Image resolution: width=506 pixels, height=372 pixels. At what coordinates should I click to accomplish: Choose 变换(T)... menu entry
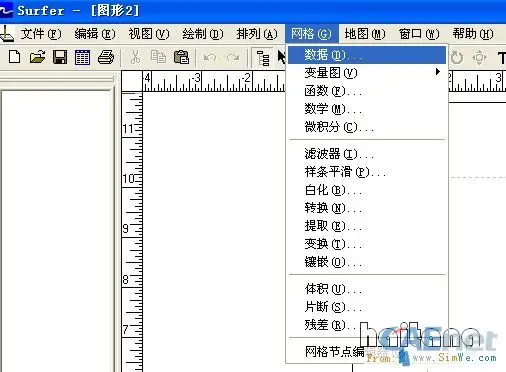click(x=367, y=244)
